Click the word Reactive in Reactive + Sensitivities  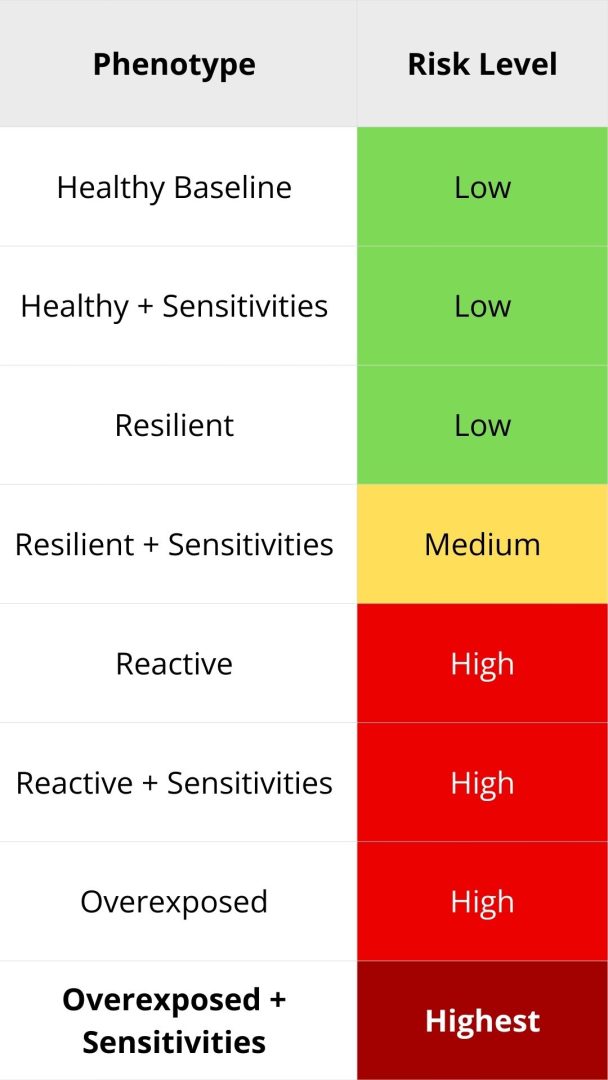(x=75, y=782)
